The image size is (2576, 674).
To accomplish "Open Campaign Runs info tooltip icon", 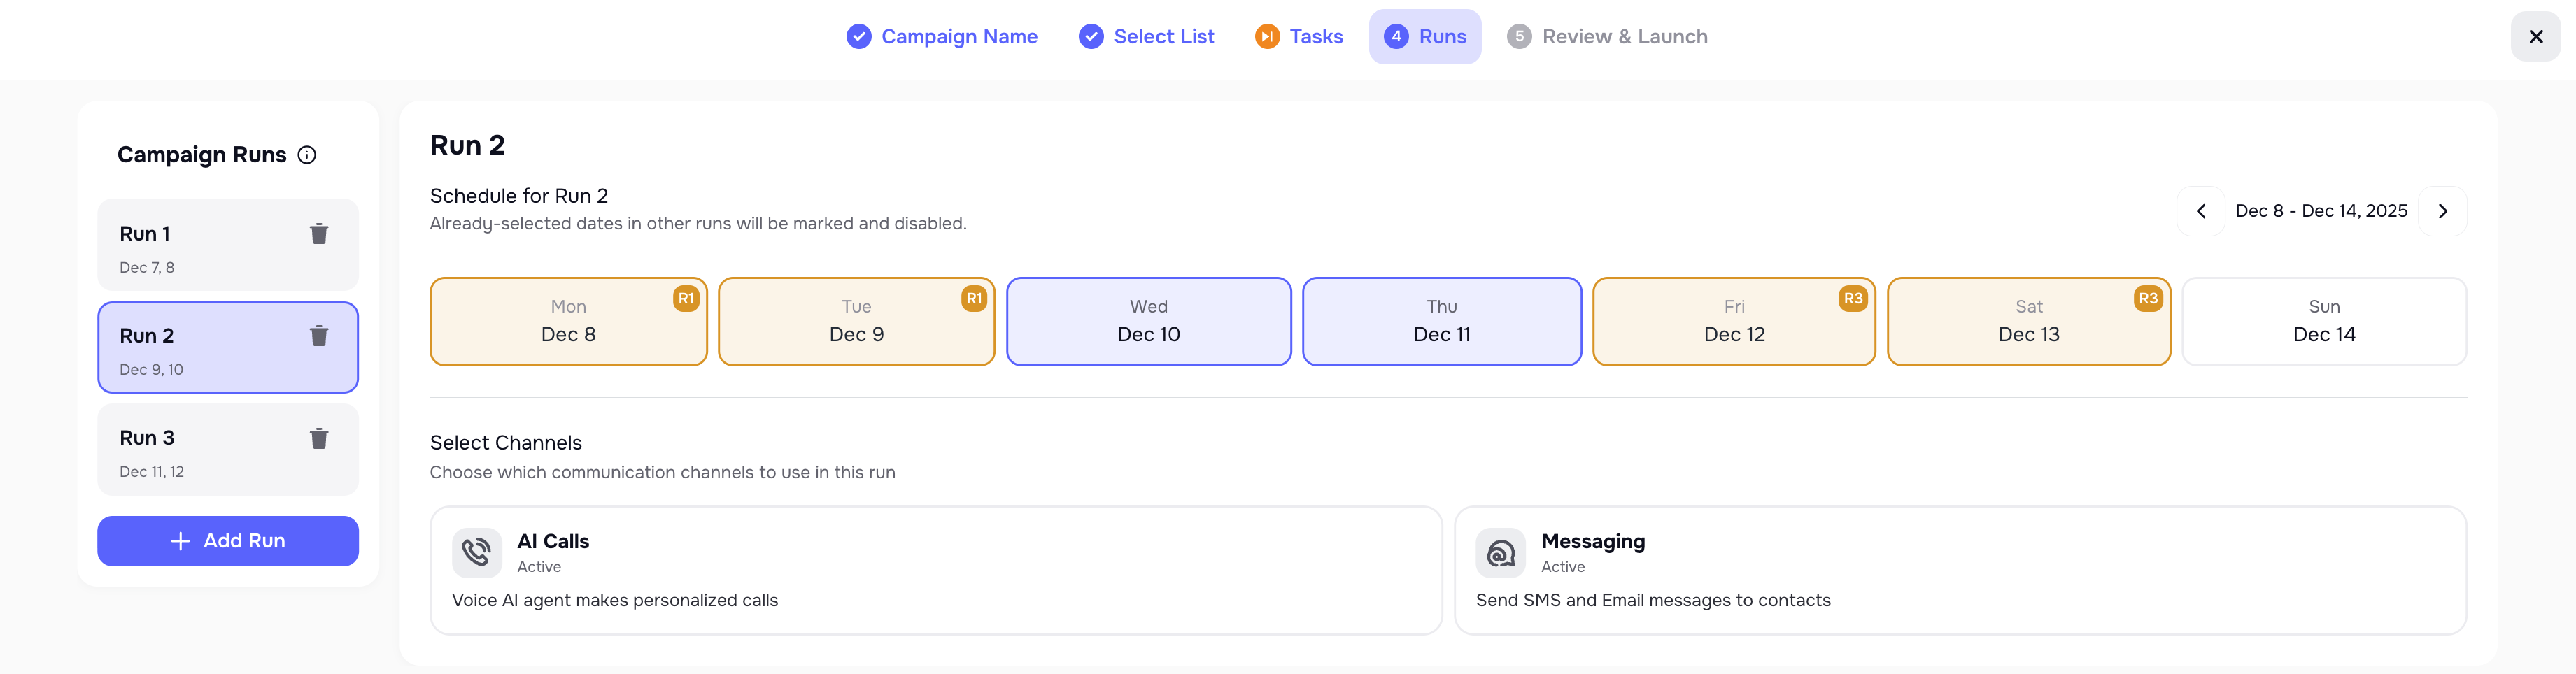I will [x=307, y=155].
